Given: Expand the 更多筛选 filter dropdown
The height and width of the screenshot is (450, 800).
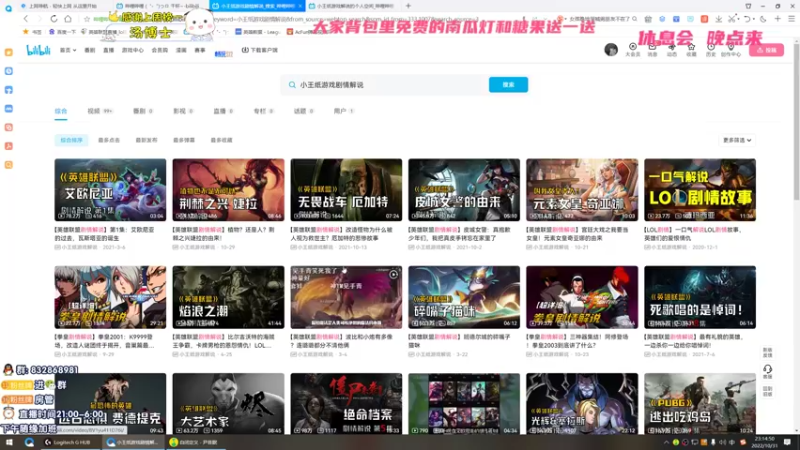Looking at the screenshot, I should (737, 140).
